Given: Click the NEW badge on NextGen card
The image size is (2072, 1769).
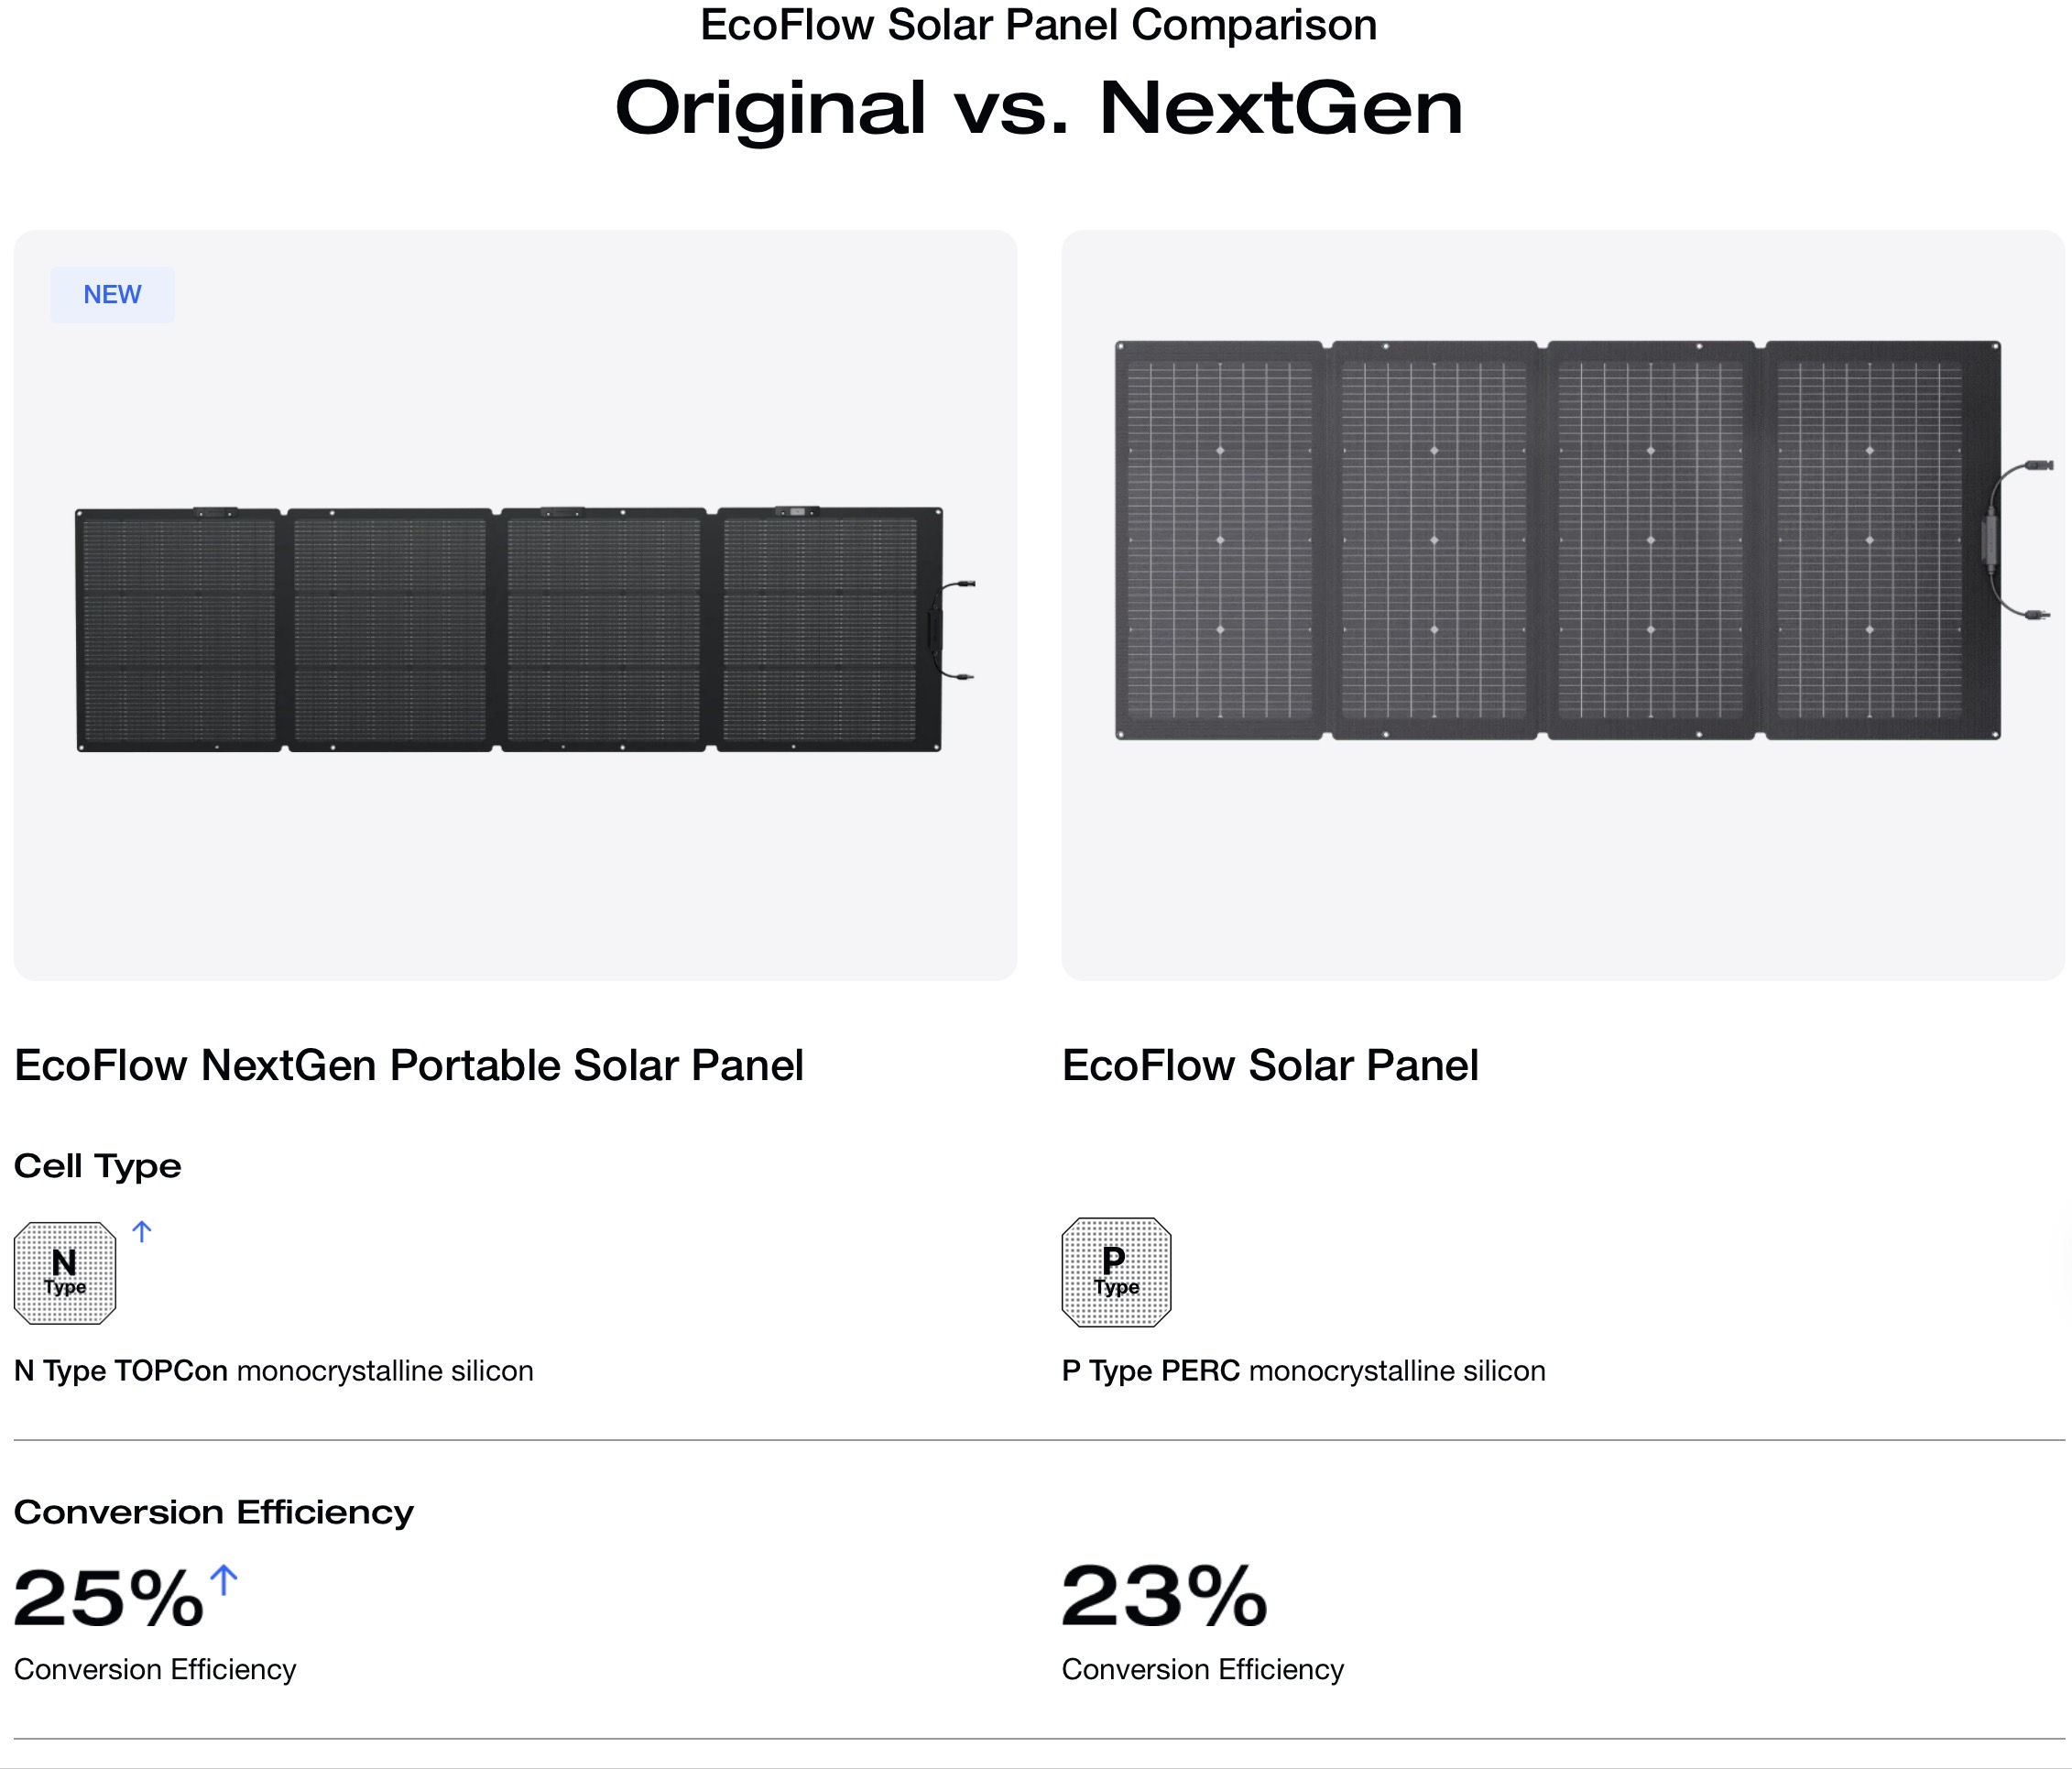Looking at the screenshot, I should pos(112,295).
